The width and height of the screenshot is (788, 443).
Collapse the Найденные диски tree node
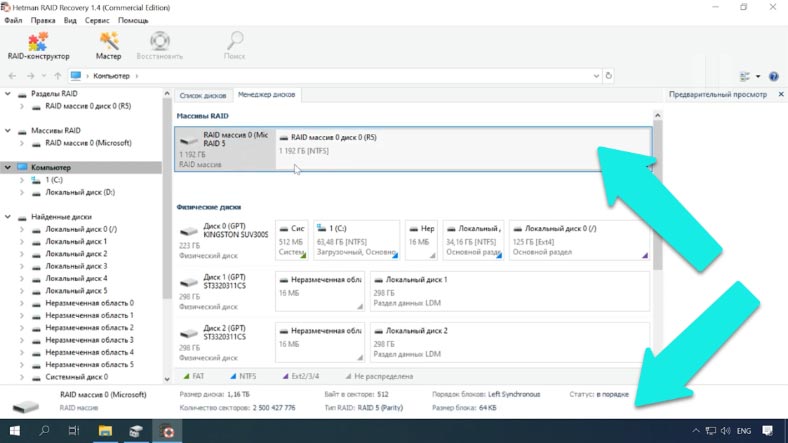click(x=8, y=217)
